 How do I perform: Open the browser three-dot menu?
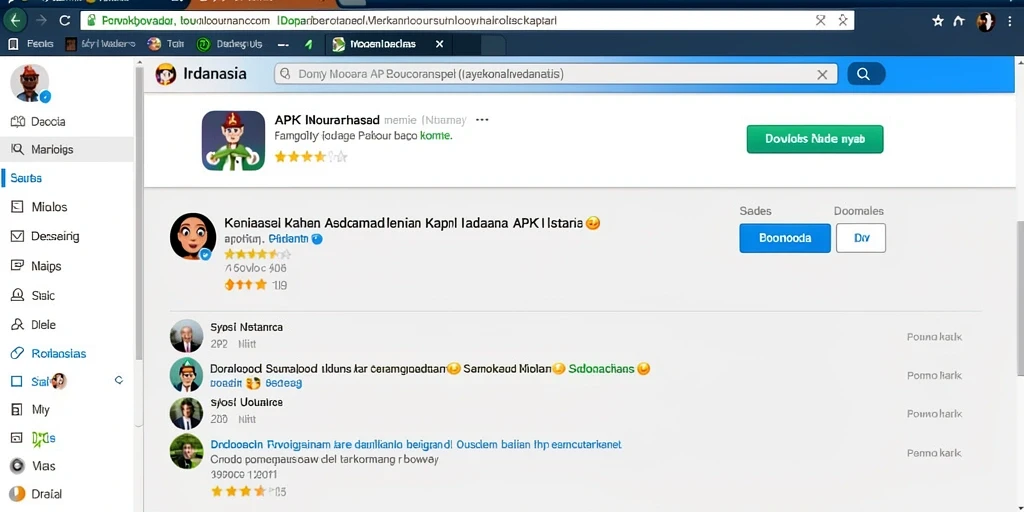point(1010,21)
